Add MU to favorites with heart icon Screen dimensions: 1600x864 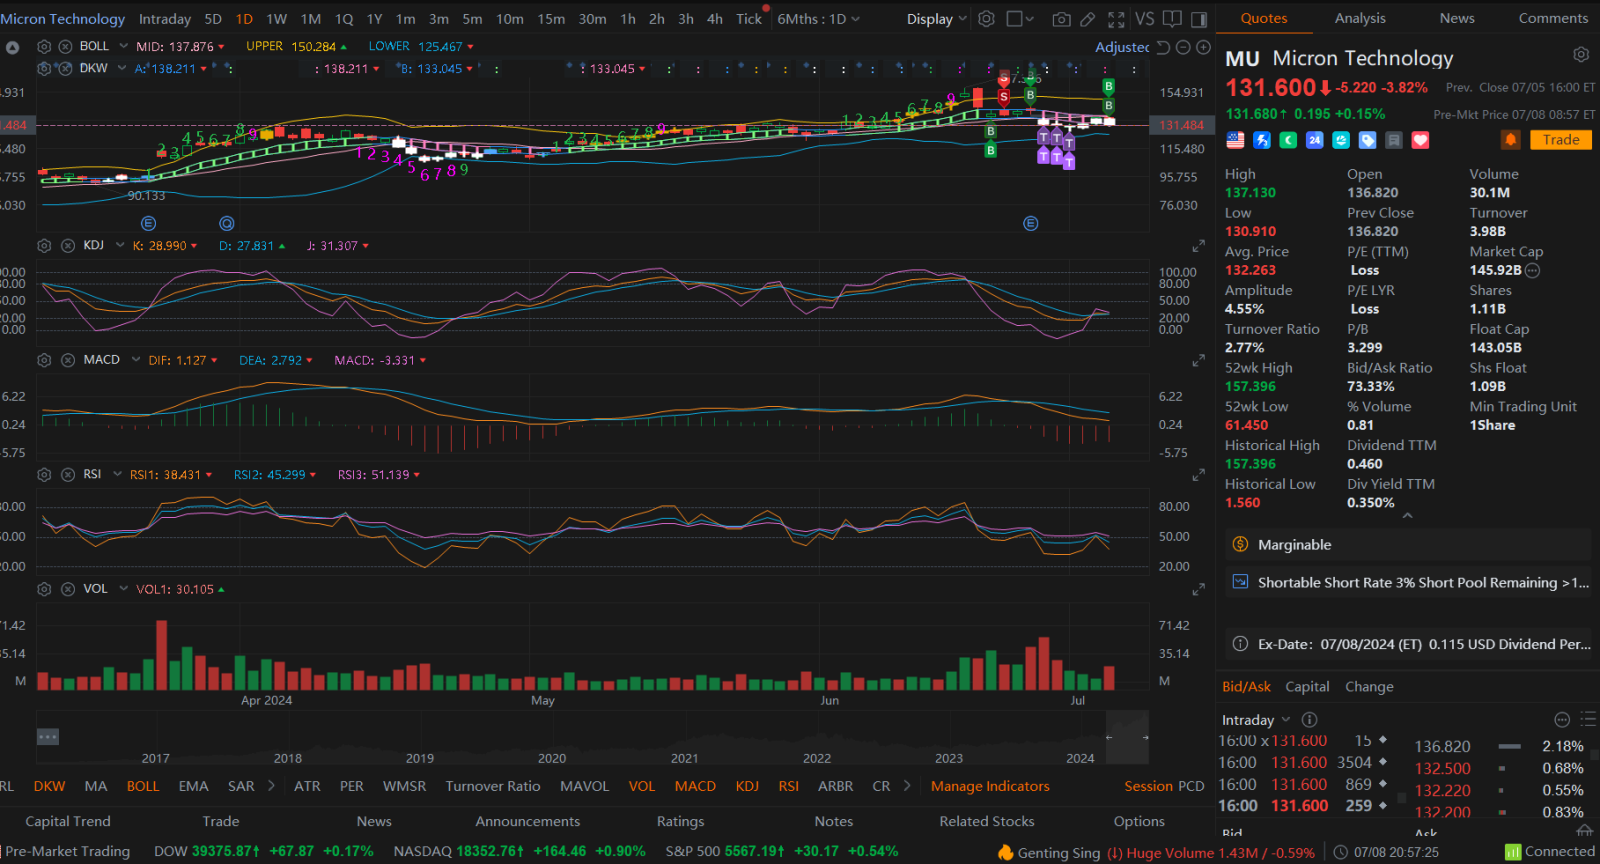[1420, 140]
